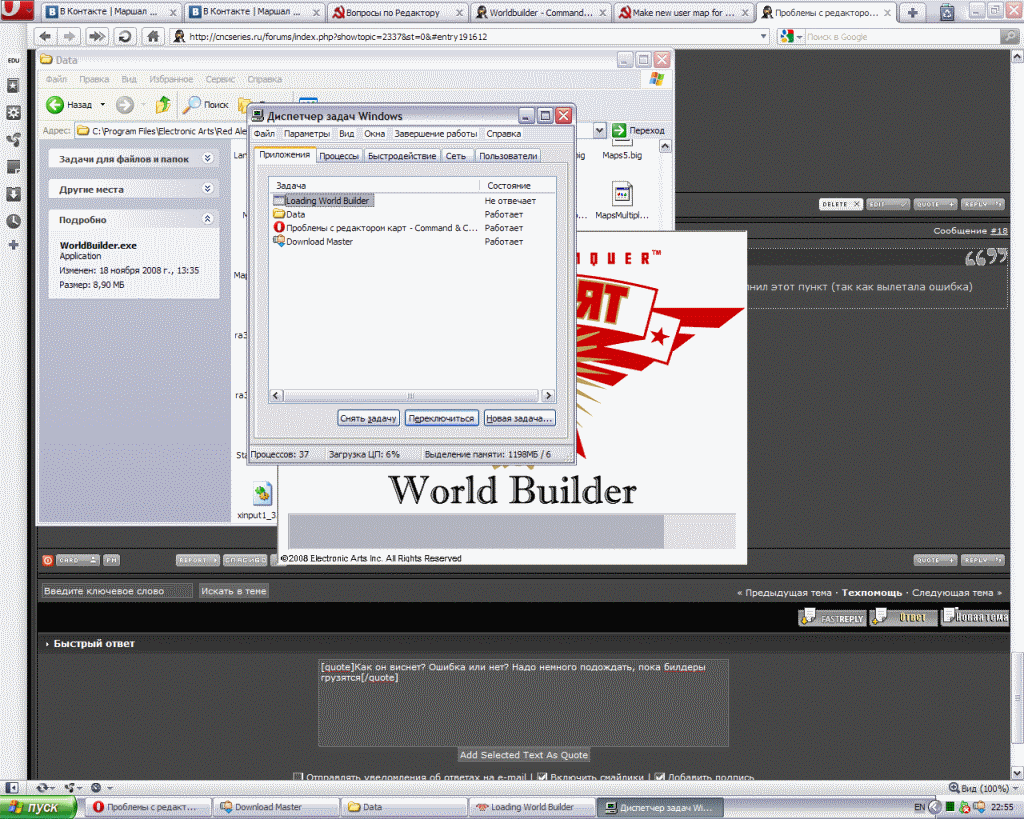Click the 'пуск' Start button

[x=38, y=807]
